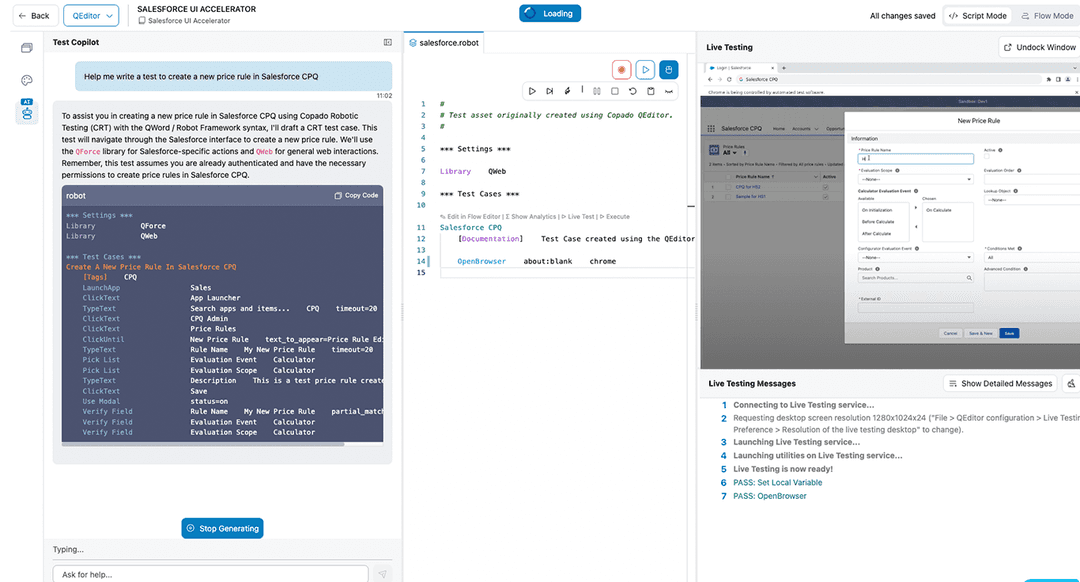The height and width of the screenshot is (582, 1080).
Task: Open the Lookup Object dropdown
Action: [x=1032, y=200]
